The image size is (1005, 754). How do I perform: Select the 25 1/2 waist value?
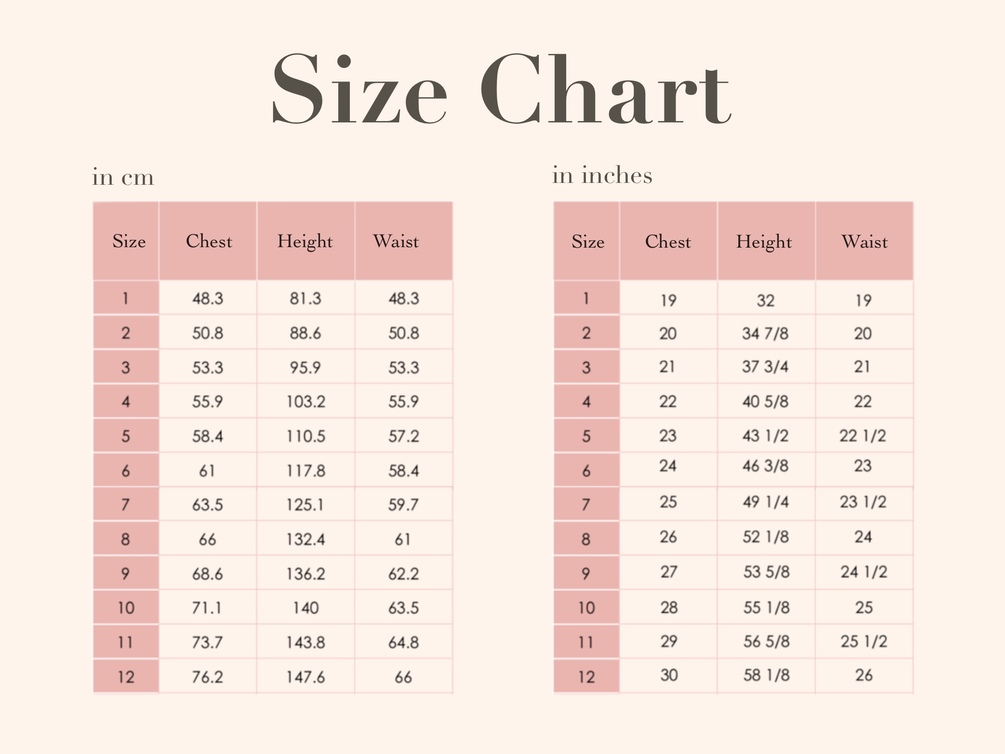click(x=864, y=641)
